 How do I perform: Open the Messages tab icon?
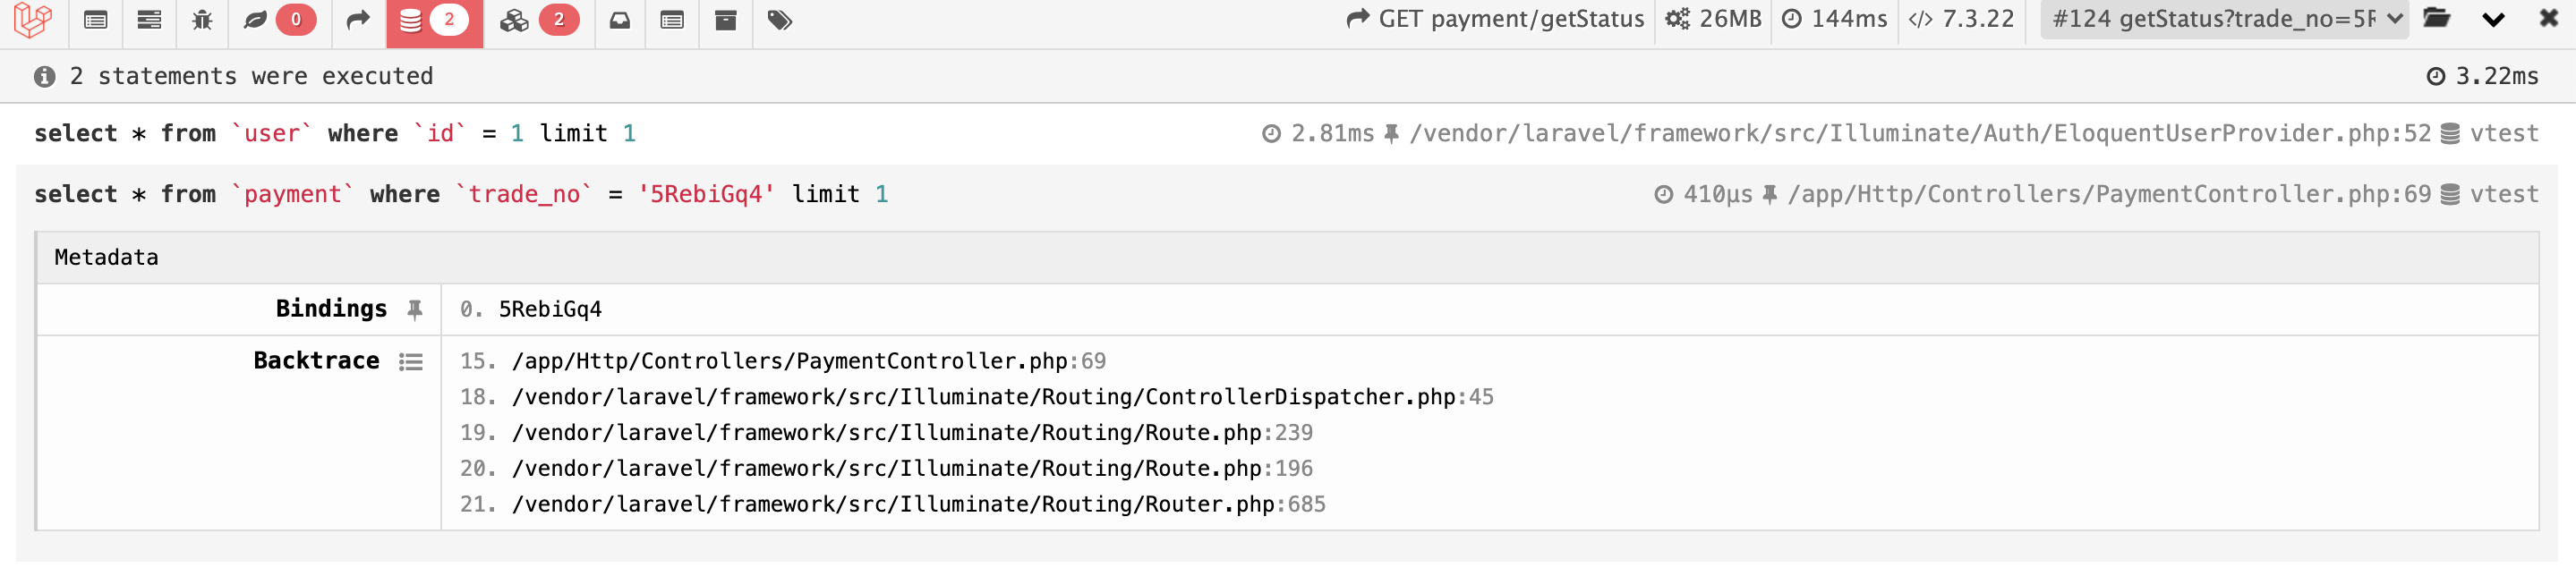coord(96,20)
